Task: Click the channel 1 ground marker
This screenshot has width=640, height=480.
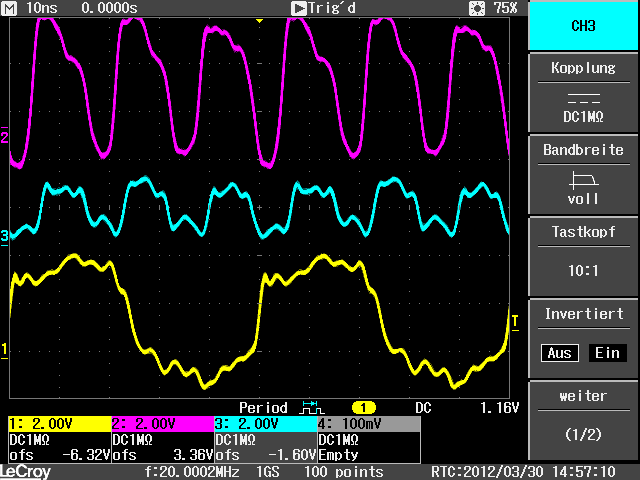Action: pos(4,350)
